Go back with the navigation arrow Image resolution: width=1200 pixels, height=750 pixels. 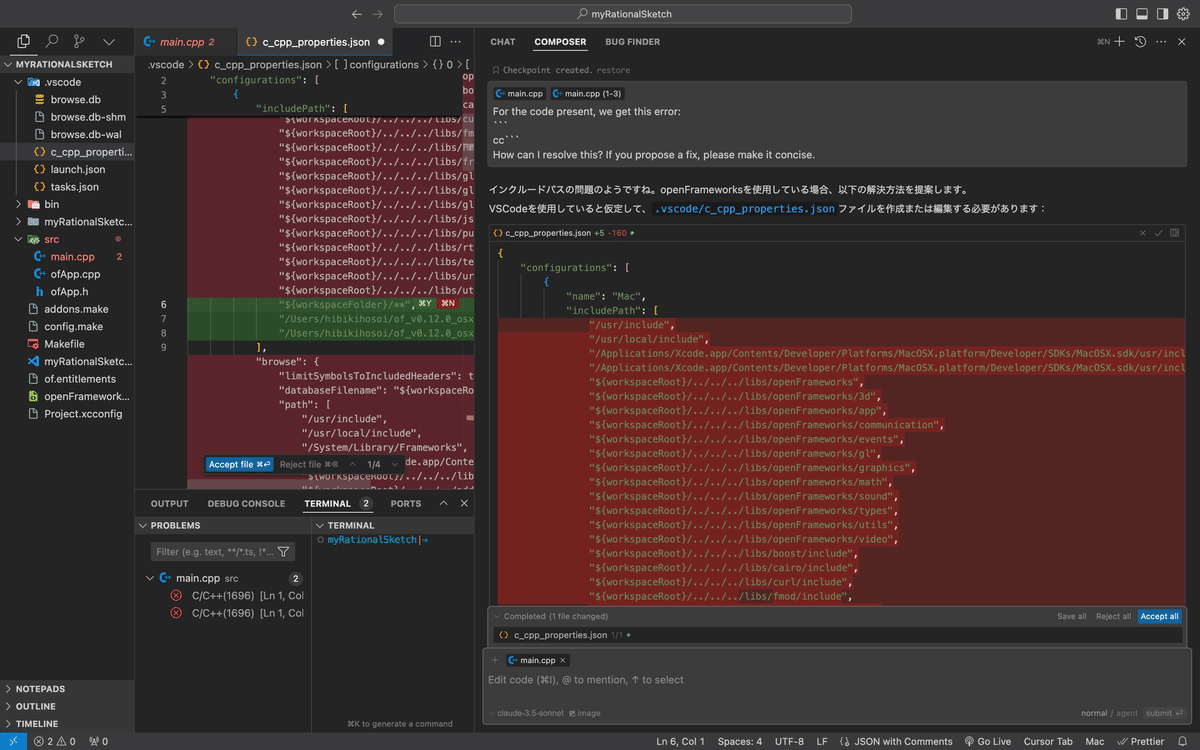(x=357, y=14)
